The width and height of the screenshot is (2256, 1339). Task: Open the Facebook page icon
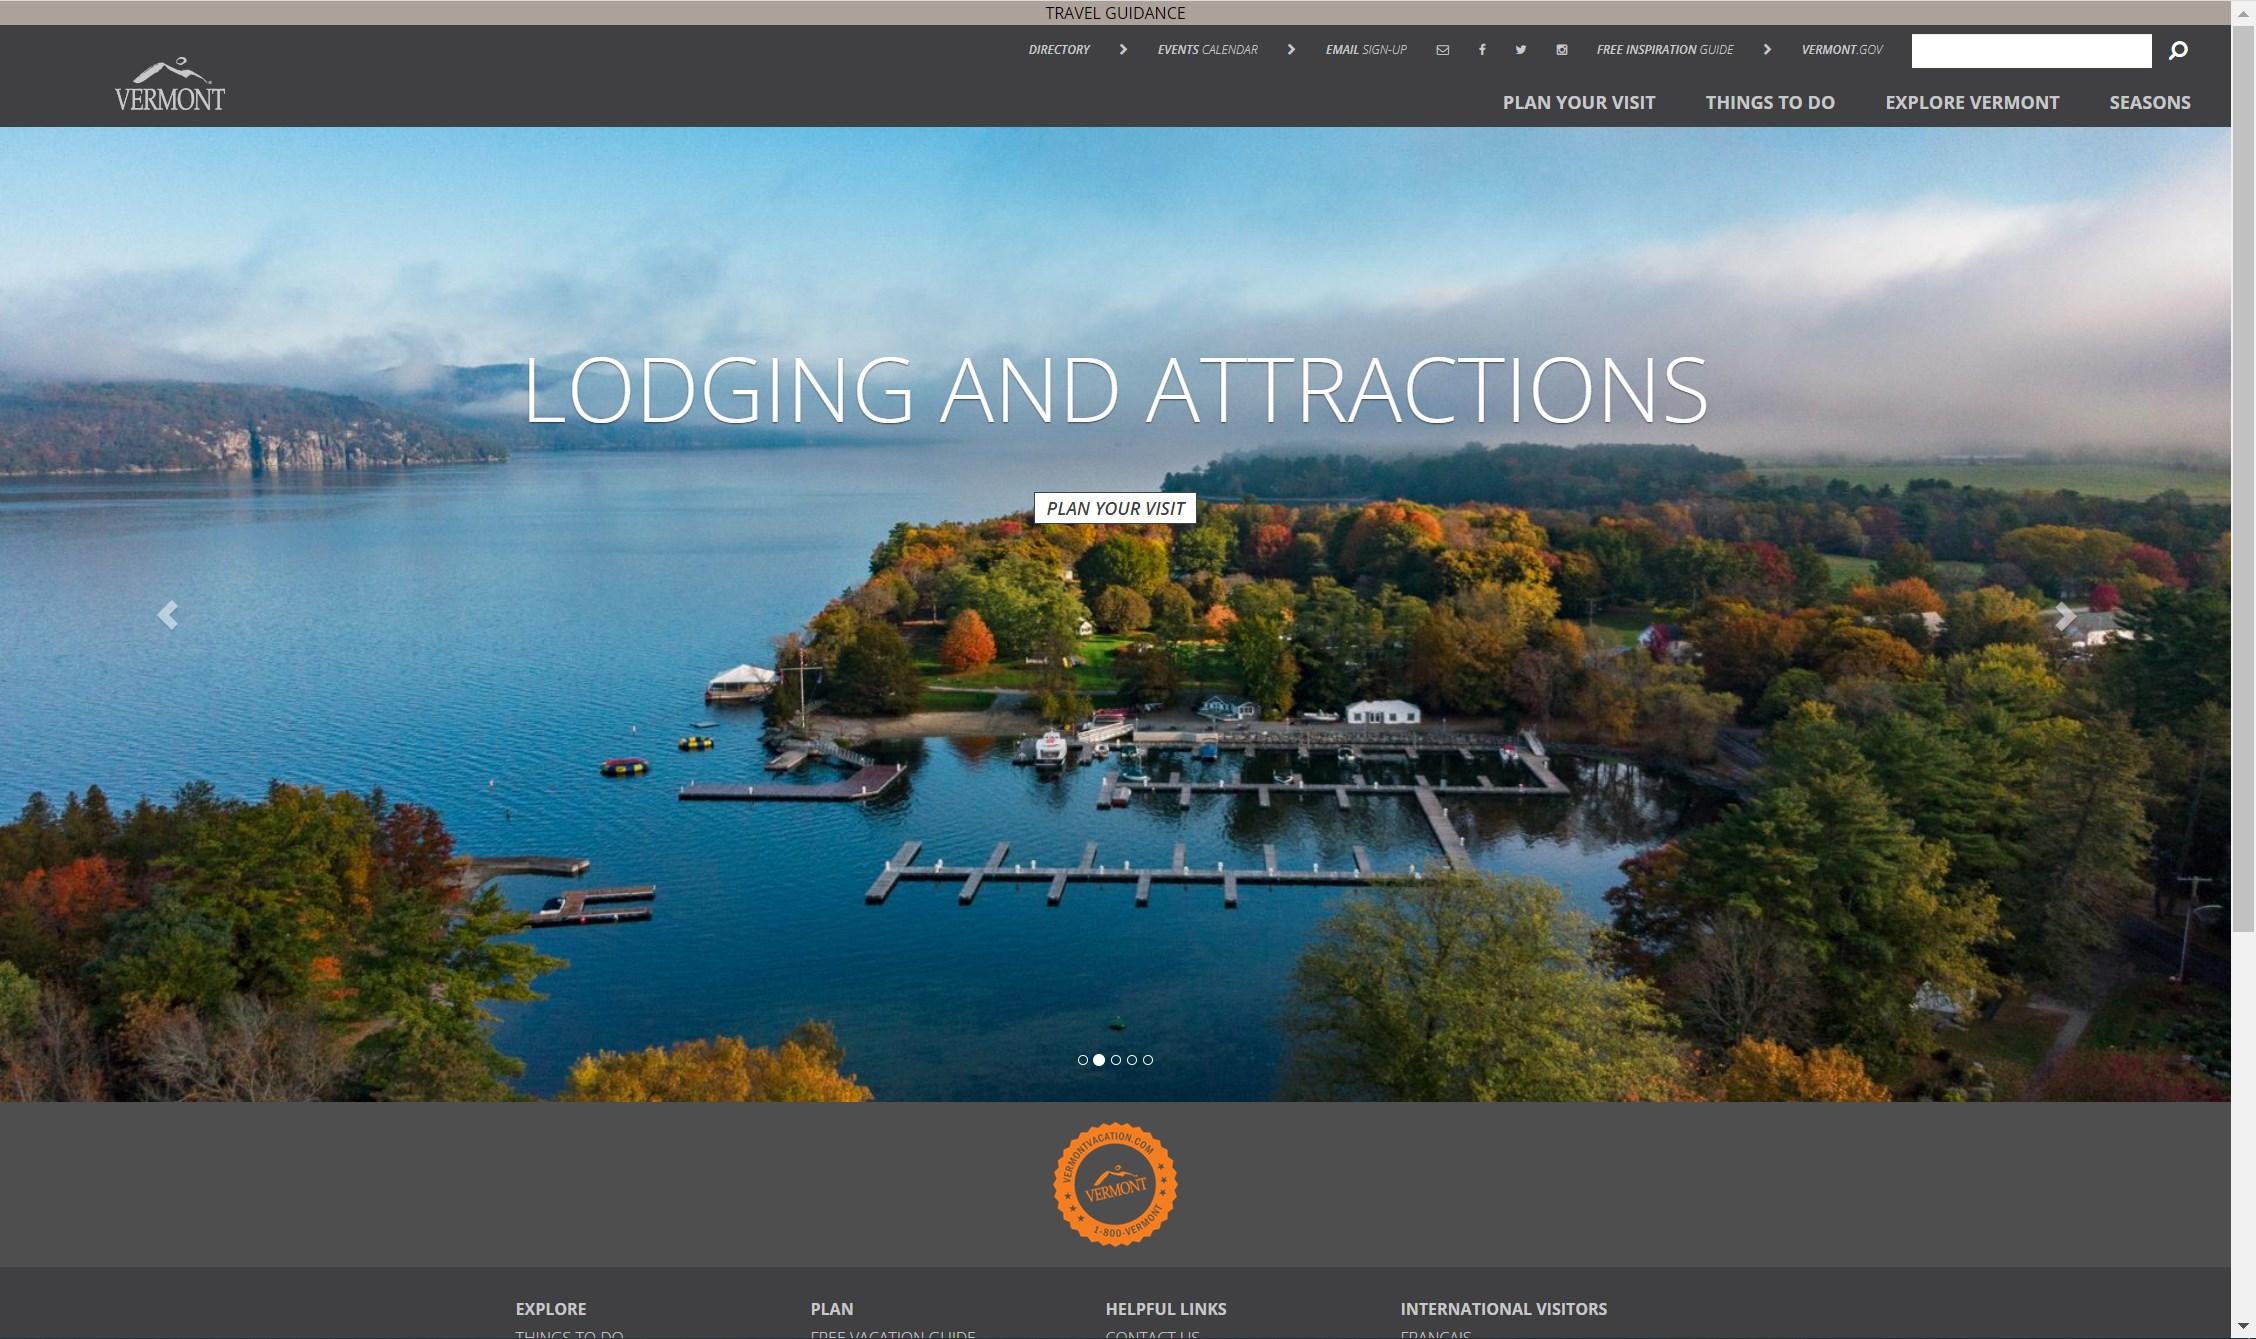coord(1482,50)
